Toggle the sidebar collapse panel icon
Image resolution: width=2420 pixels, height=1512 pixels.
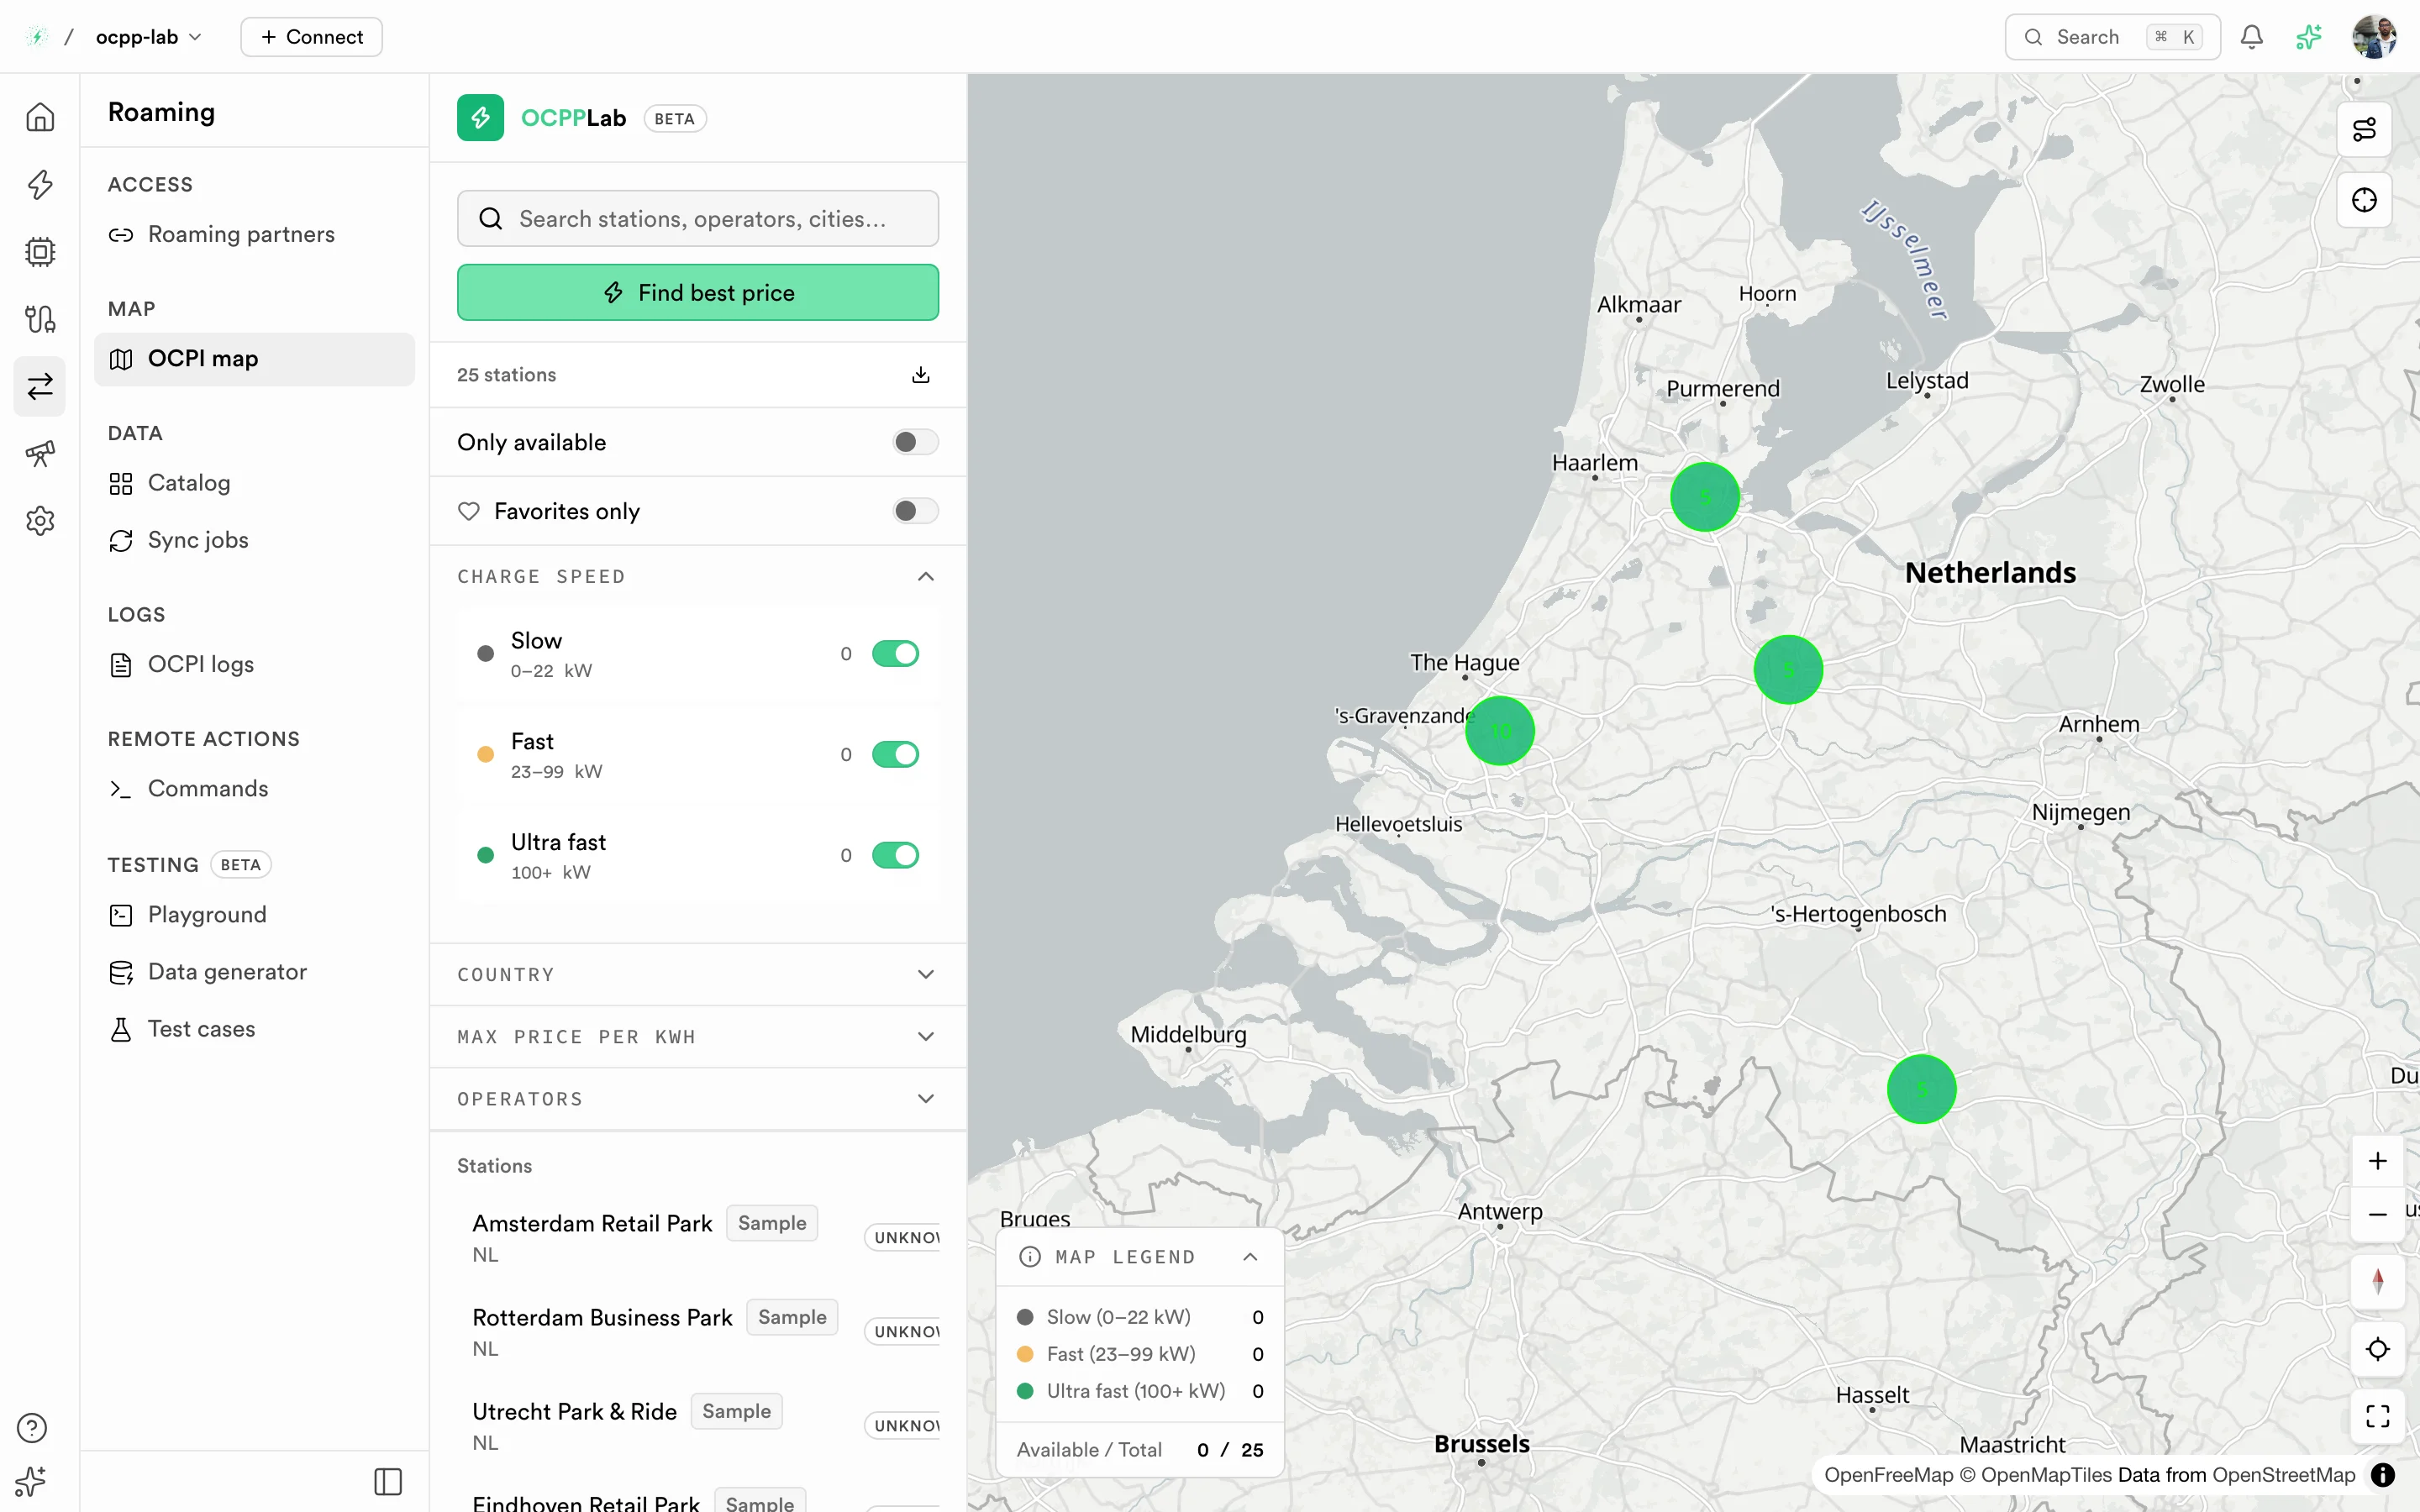point(388,1481)
